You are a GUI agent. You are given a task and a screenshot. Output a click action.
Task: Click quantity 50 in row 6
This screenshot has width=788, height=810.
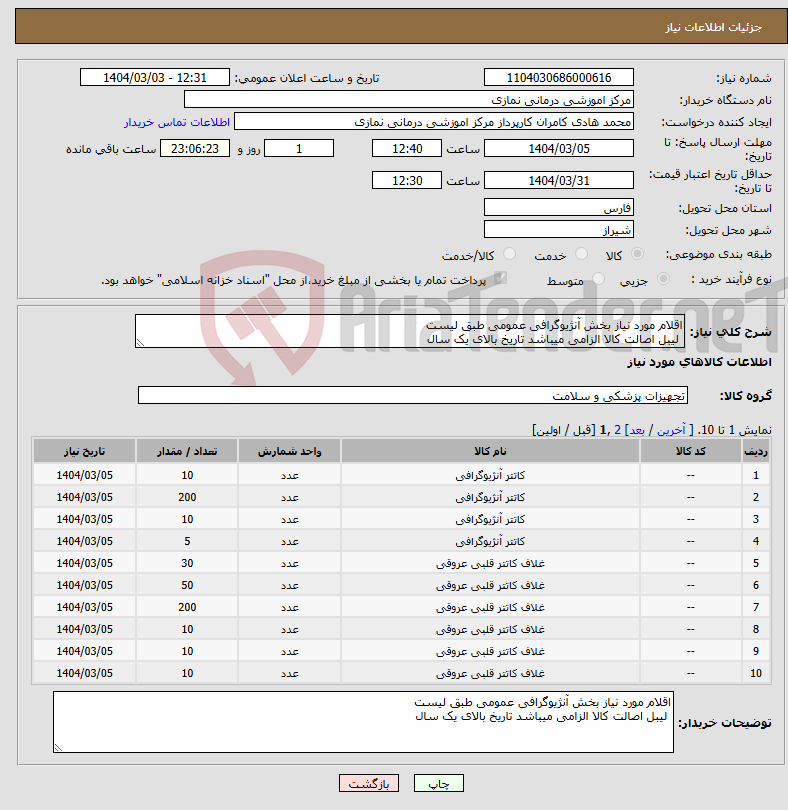pyautogui.click(x=187, y=585)
